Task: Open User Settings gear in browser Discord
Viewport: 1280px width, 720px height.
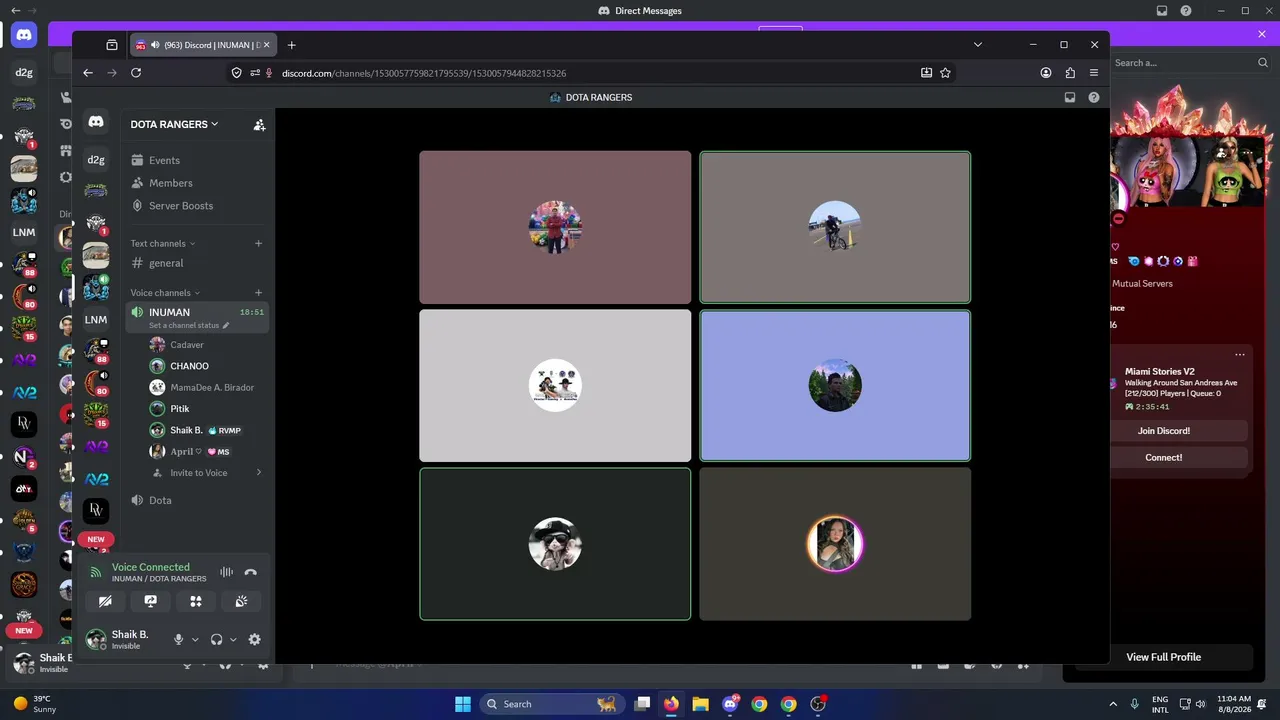Action: pos(254,640)
